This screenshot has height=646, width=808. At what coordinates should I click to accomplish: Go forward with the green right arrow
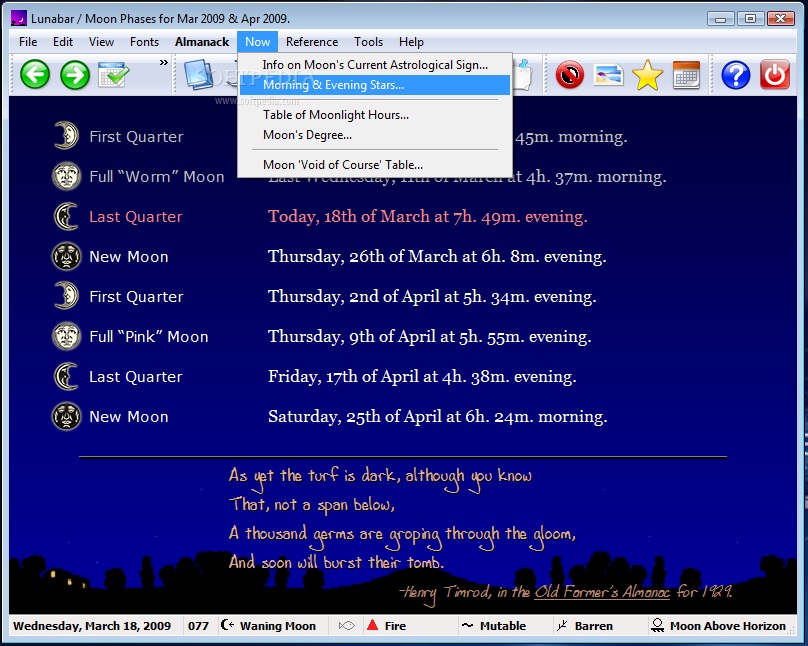point(75,75)
